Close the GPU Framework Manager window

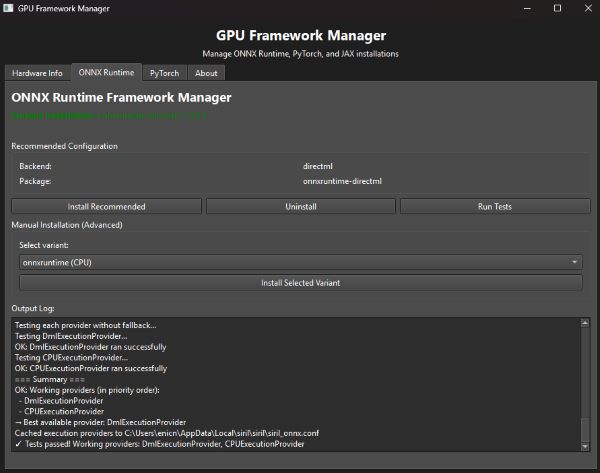585,8
